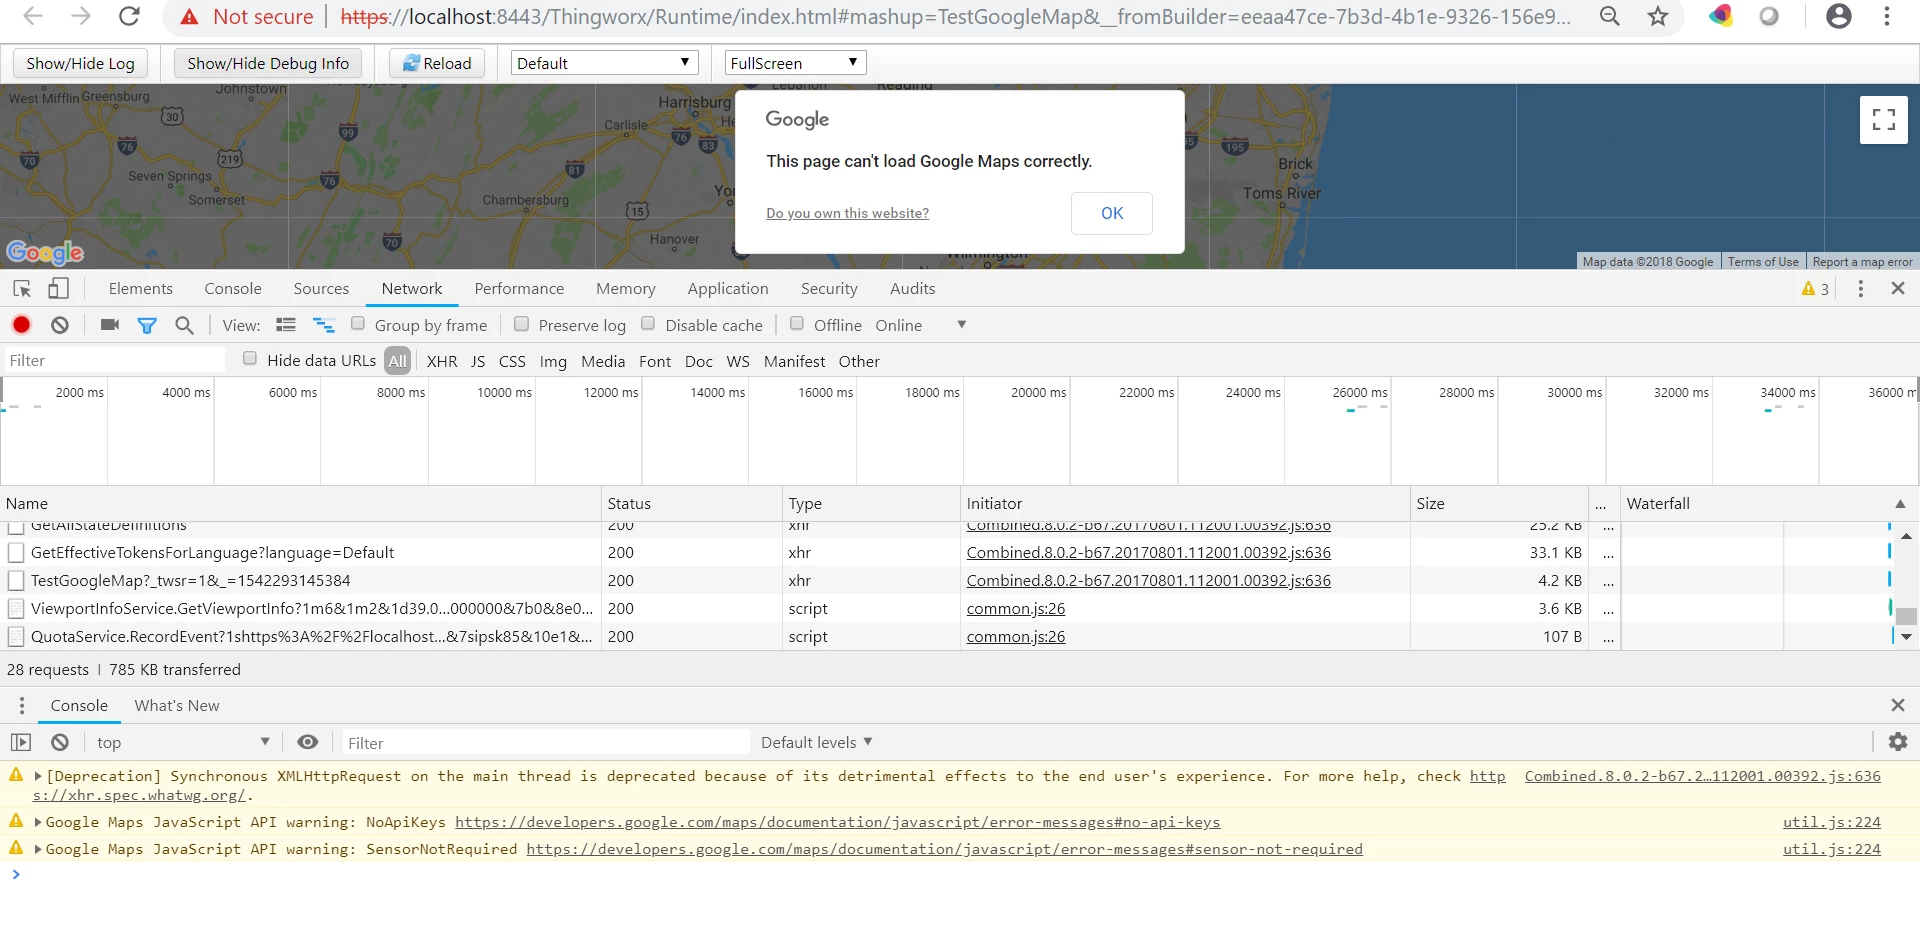
Task: Tick the Disable cache checkbox
Action: coord(648,324)
